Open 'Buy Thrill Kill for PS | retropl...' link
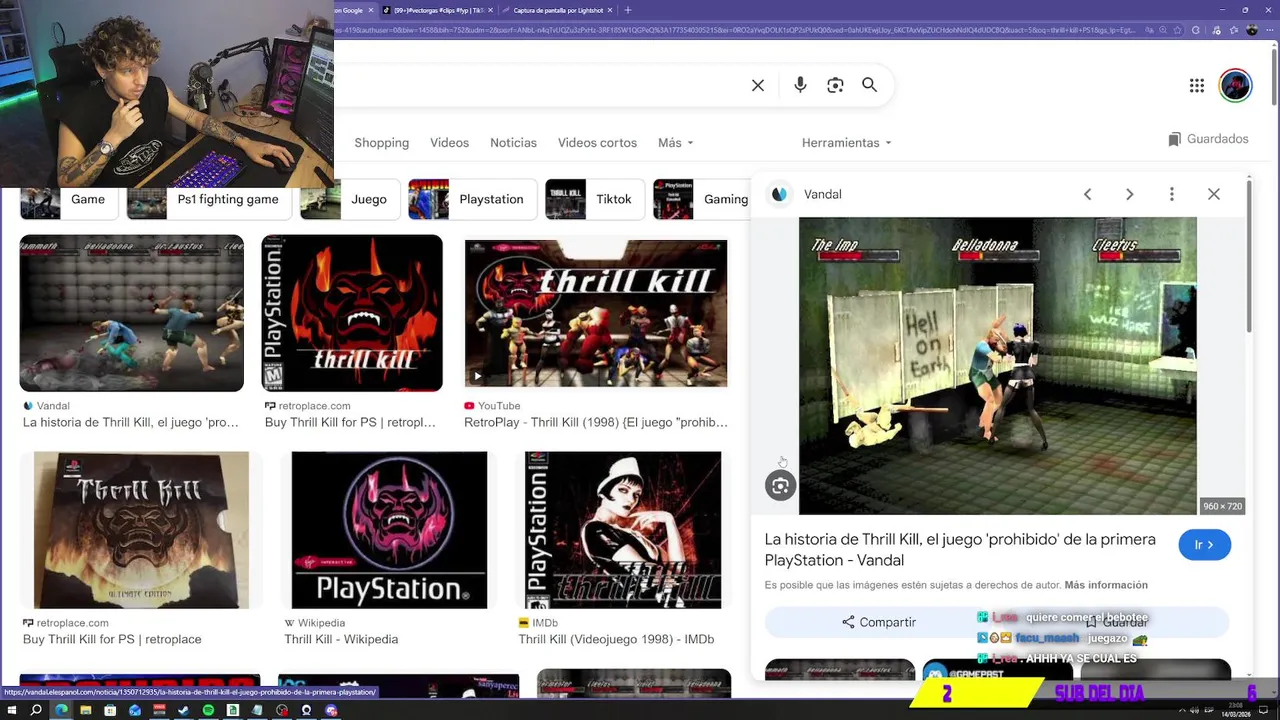Screen dimensions: 1280x720 click(x=350, y=422)
